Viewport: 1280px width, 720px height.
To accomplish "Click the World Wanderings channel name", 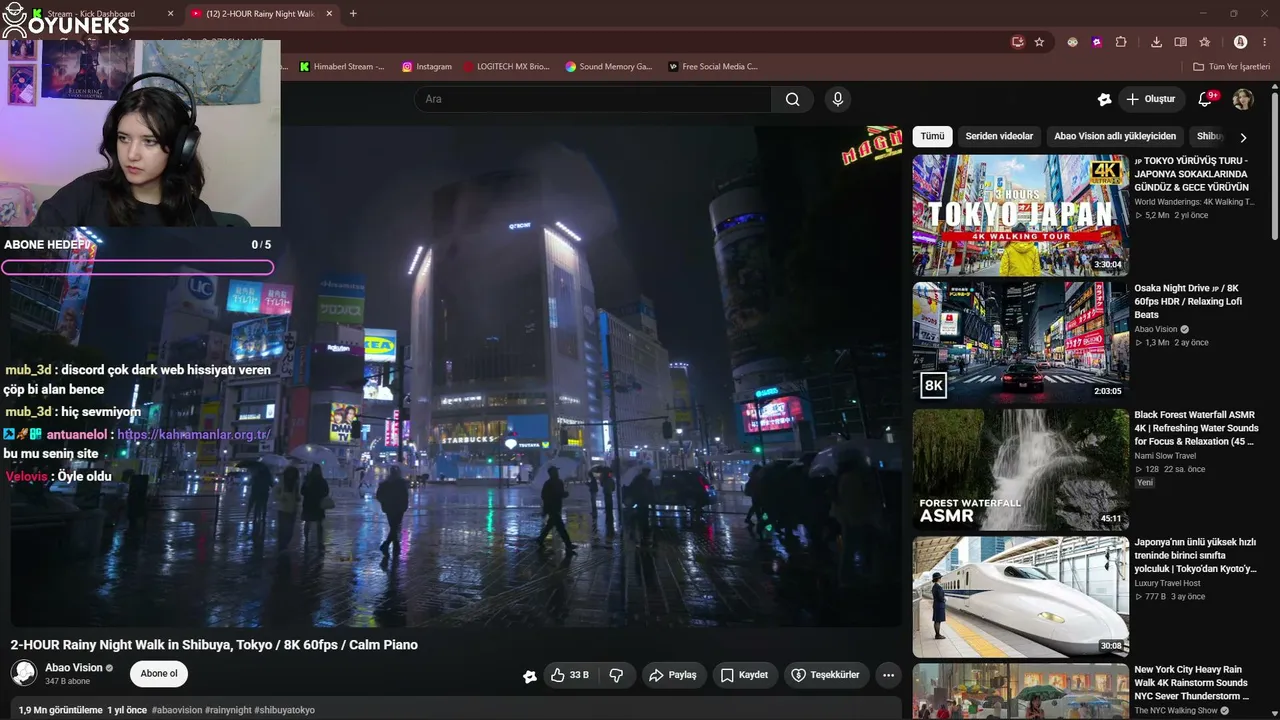I will coord(1194,202).
